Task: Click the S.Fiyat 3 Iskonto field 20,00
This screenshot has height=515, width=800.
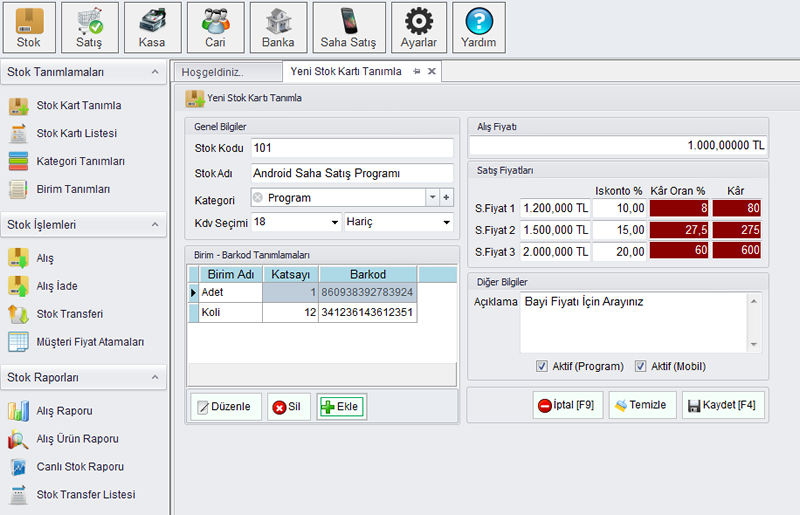Action: coord(620,252)
